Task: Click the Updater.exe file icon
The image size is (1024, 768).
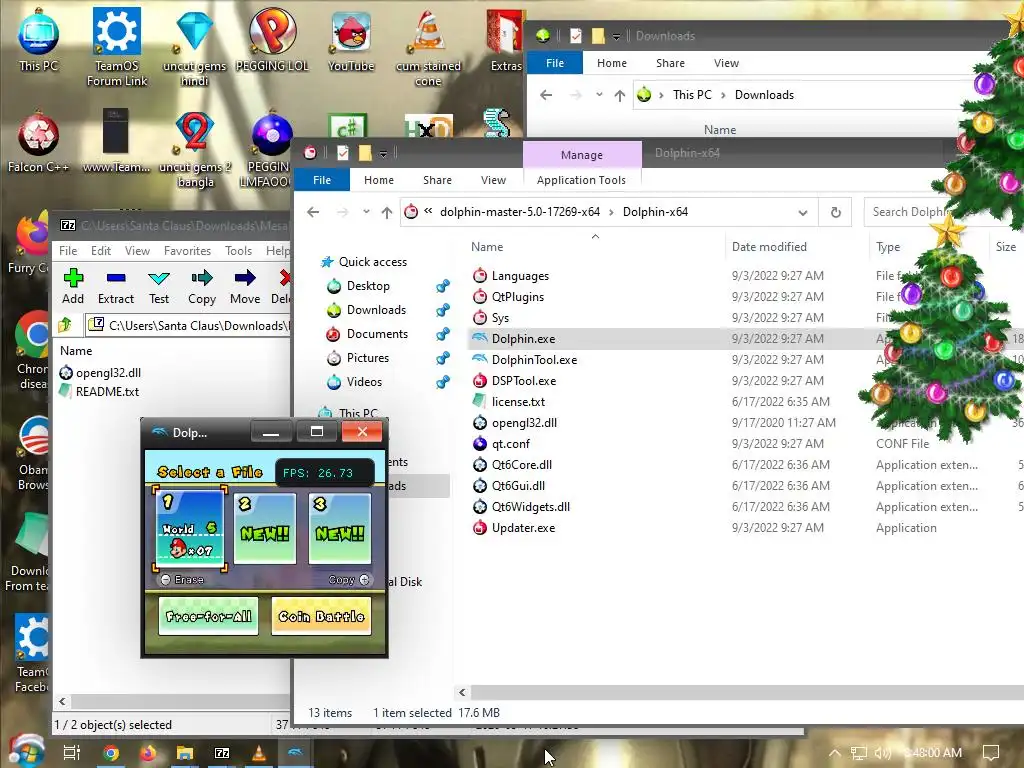Action: point(480,528)
